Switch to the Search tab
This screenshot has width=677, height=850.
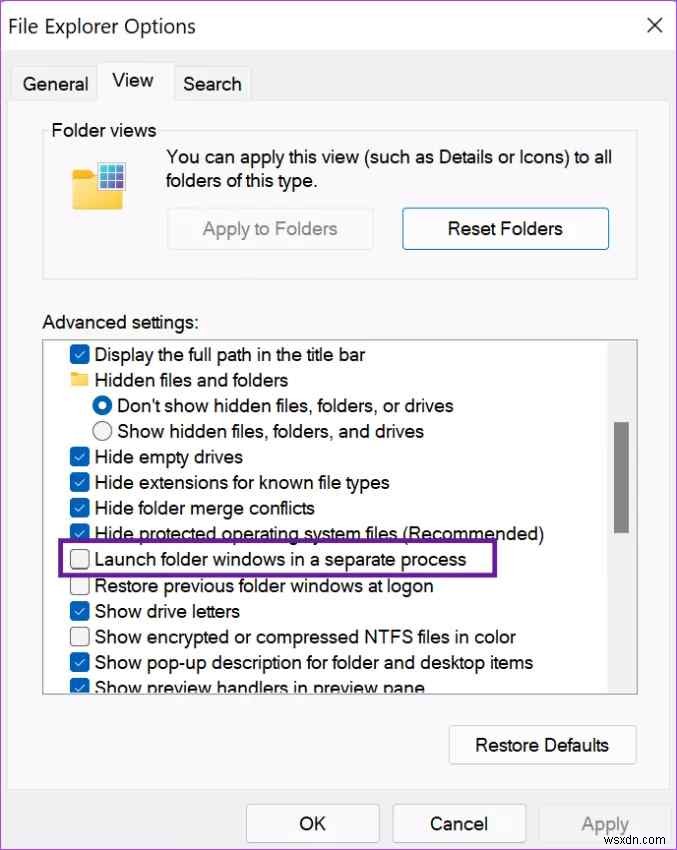[212, 83]
